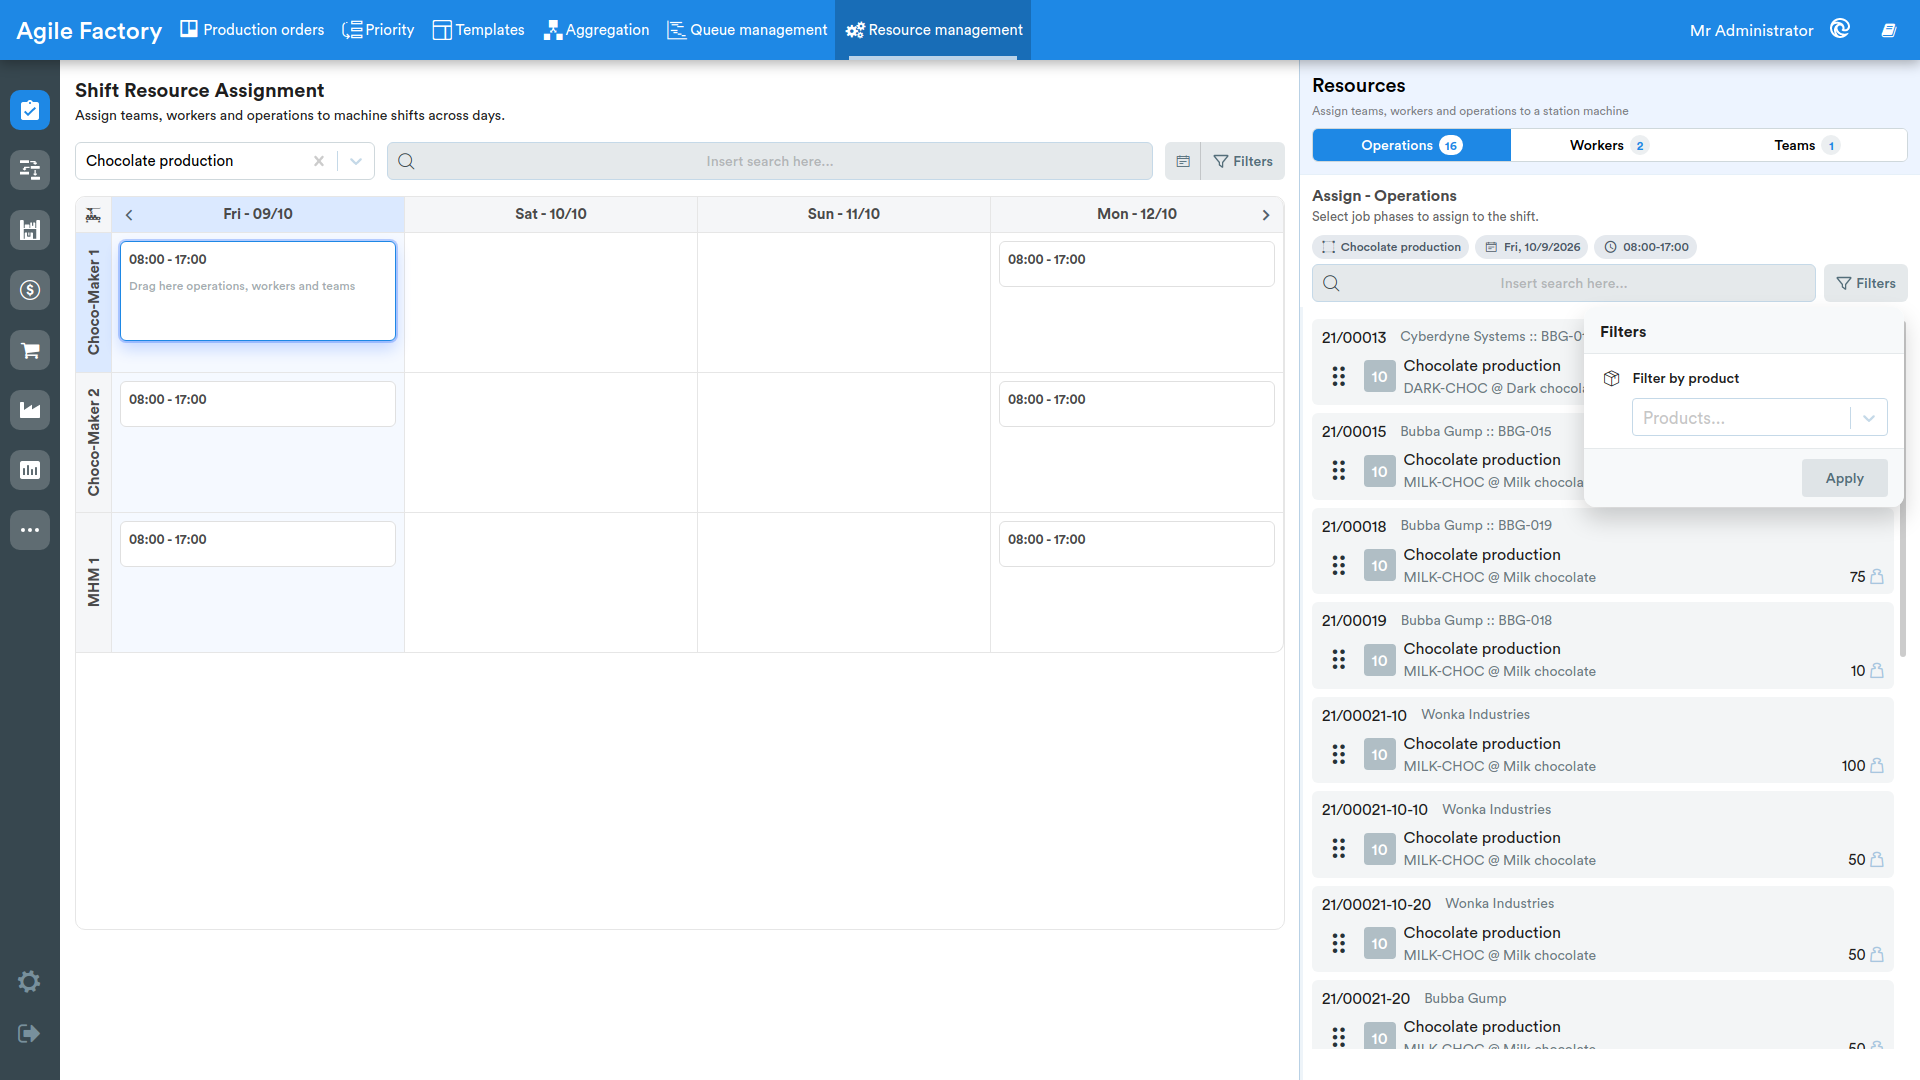
Task: Grab drag handle of order 21/00018
Action: pyautogui.click(x=1339, y=566)
